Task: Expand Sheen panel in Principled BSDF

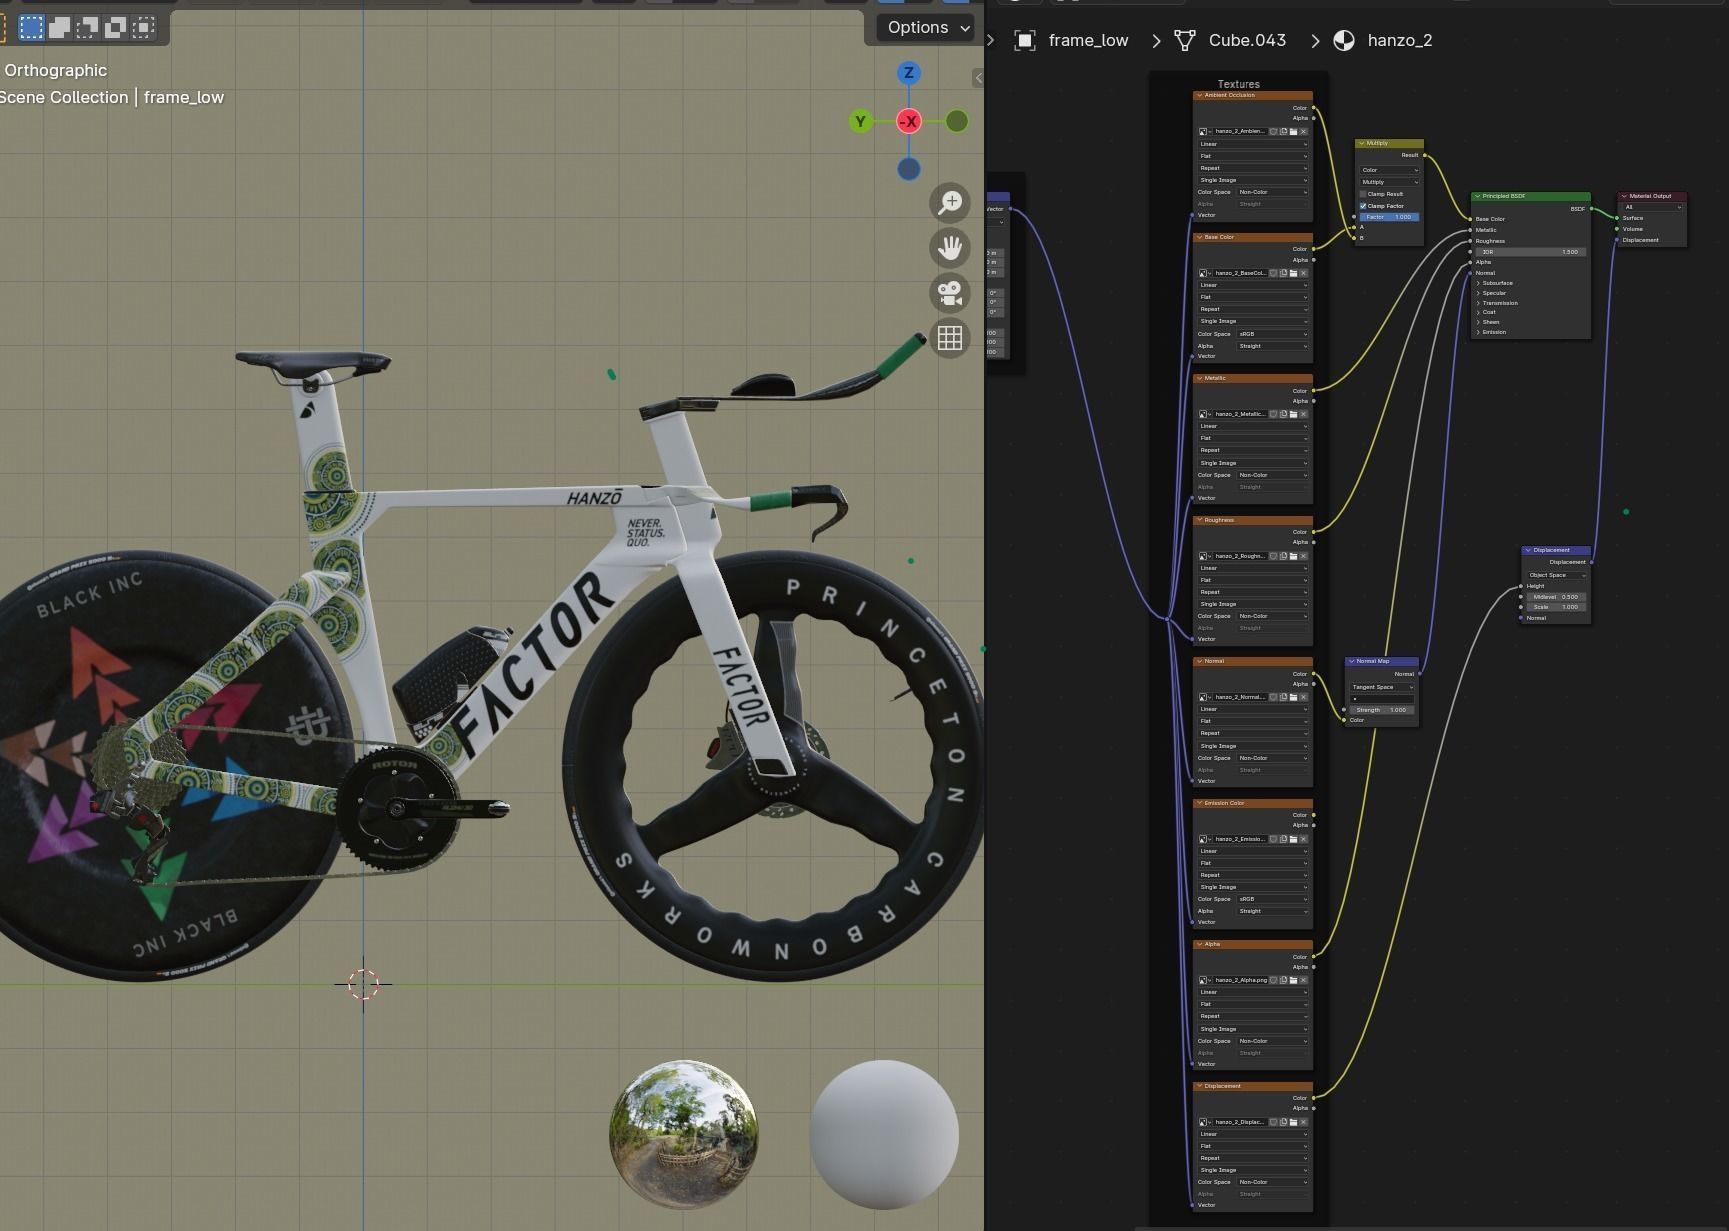Action: [1479, 322]
